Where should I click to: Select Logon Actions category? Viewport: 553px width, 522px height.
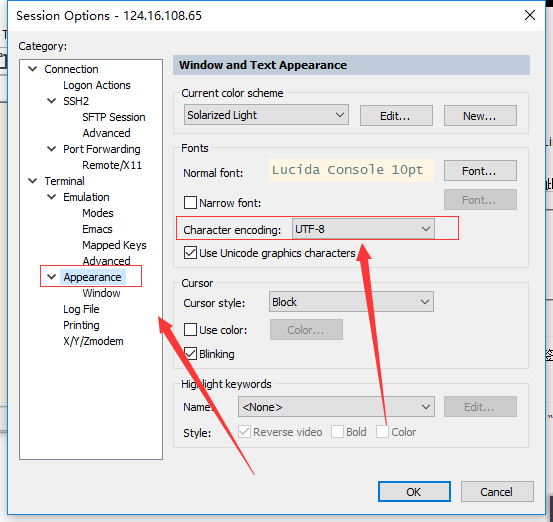97,85
